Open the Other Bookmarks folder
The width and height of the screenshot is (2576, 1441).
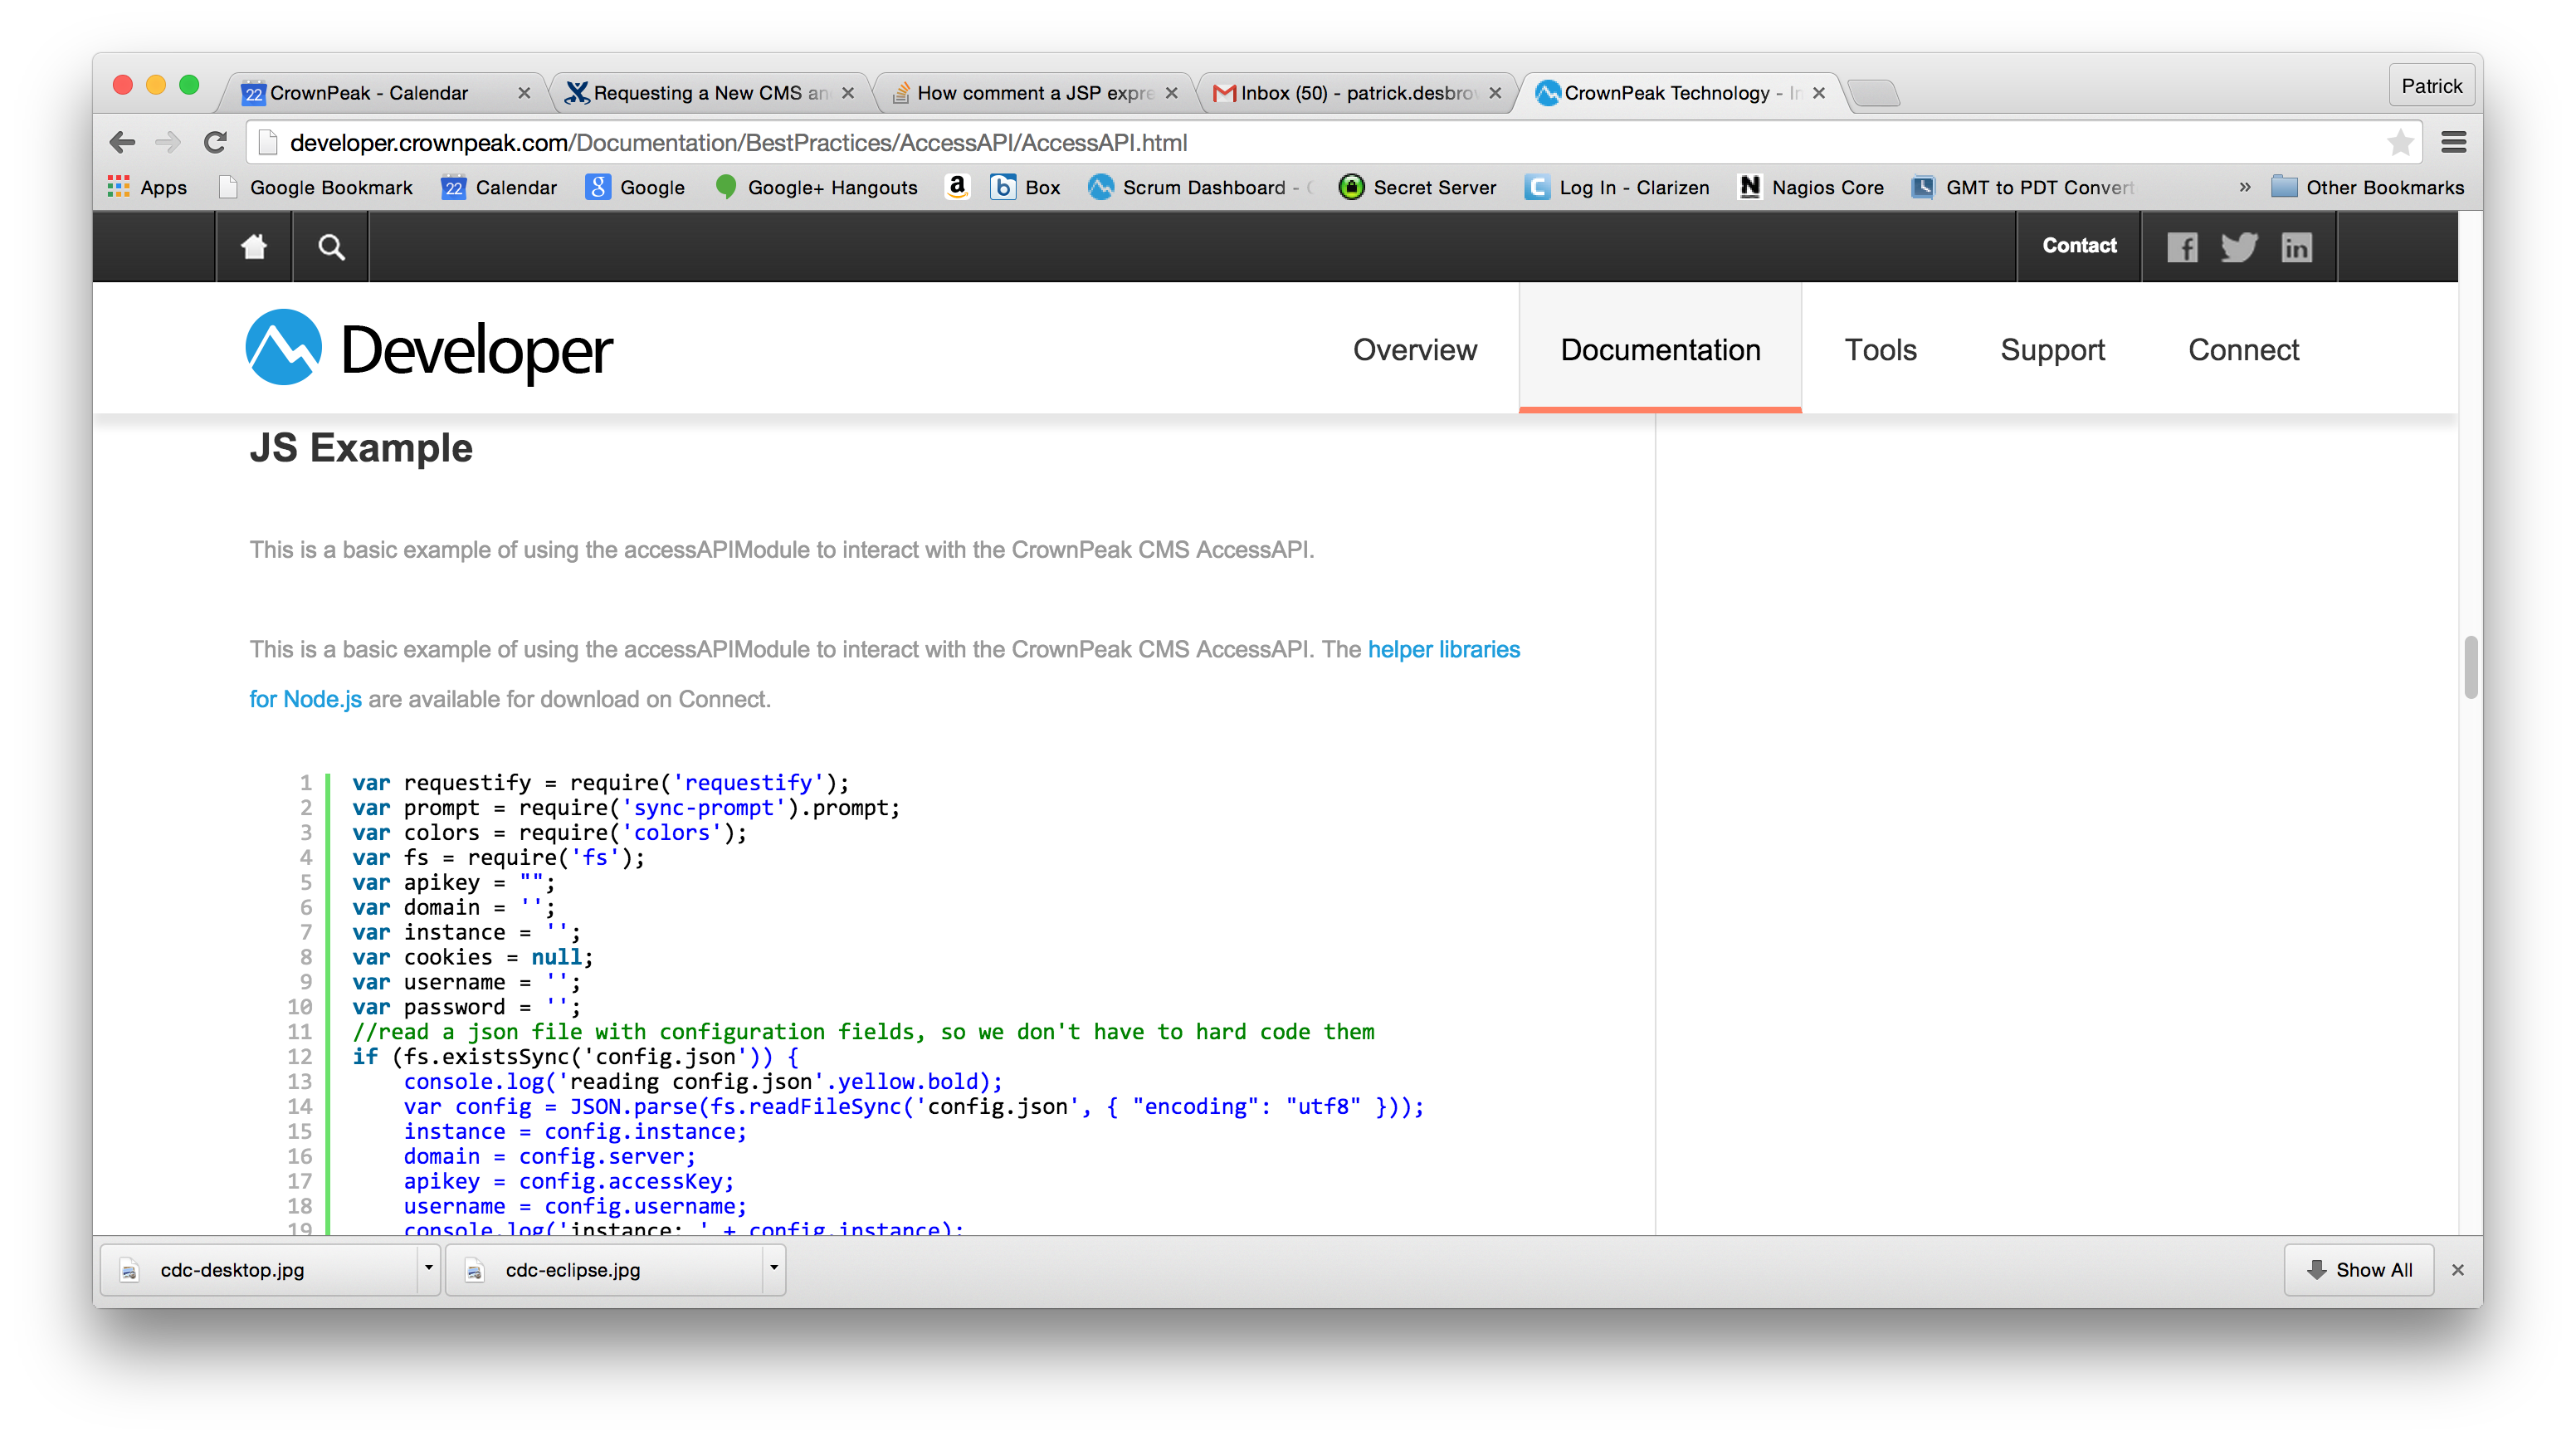(2368, 187)
